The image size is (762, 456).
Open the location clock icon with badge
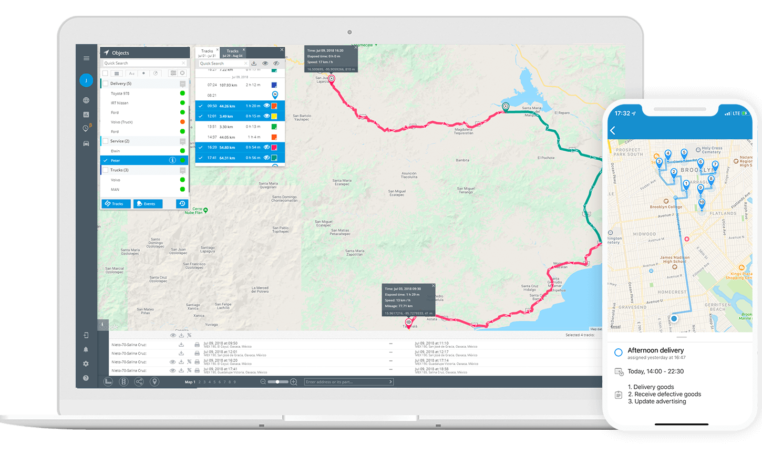[x=87, y=128]
